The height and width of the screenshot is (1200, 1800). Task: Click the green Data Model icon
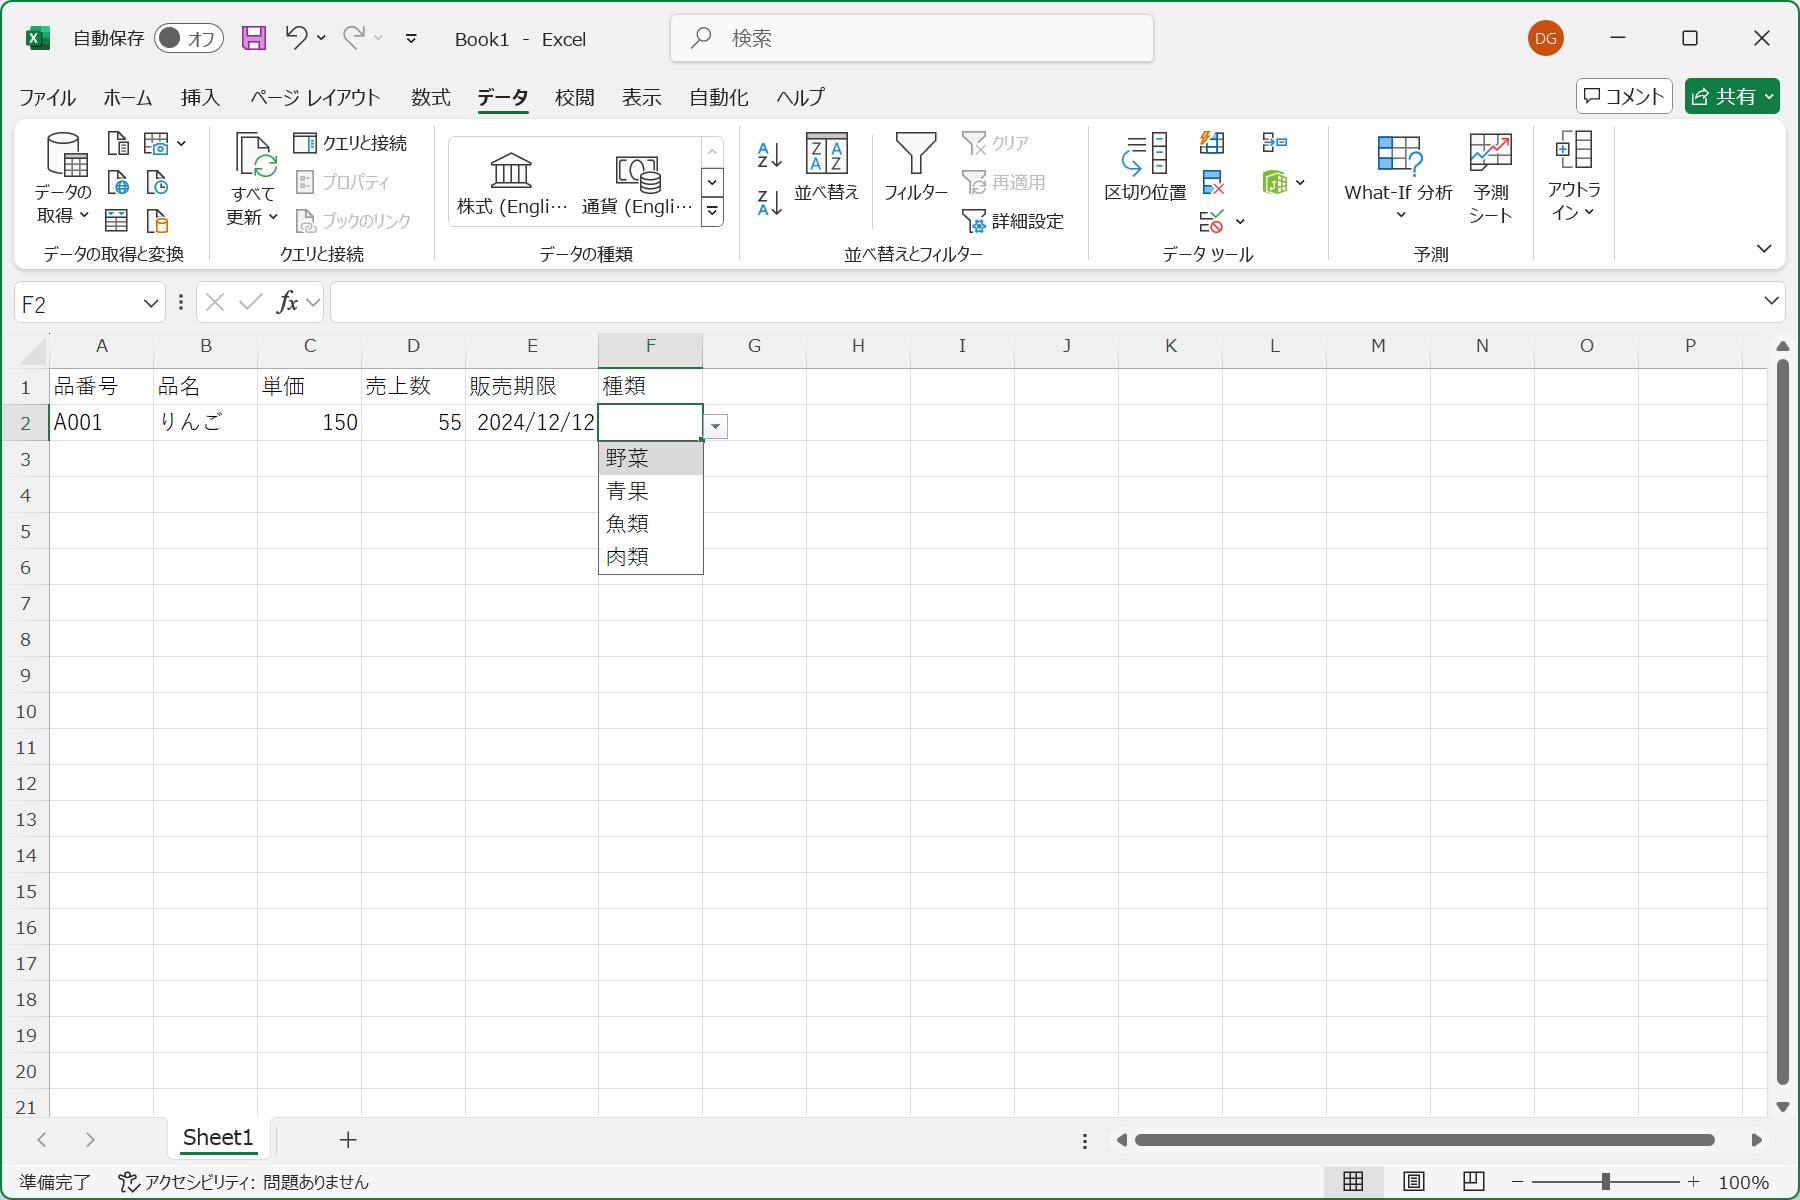pos(1274,183)
